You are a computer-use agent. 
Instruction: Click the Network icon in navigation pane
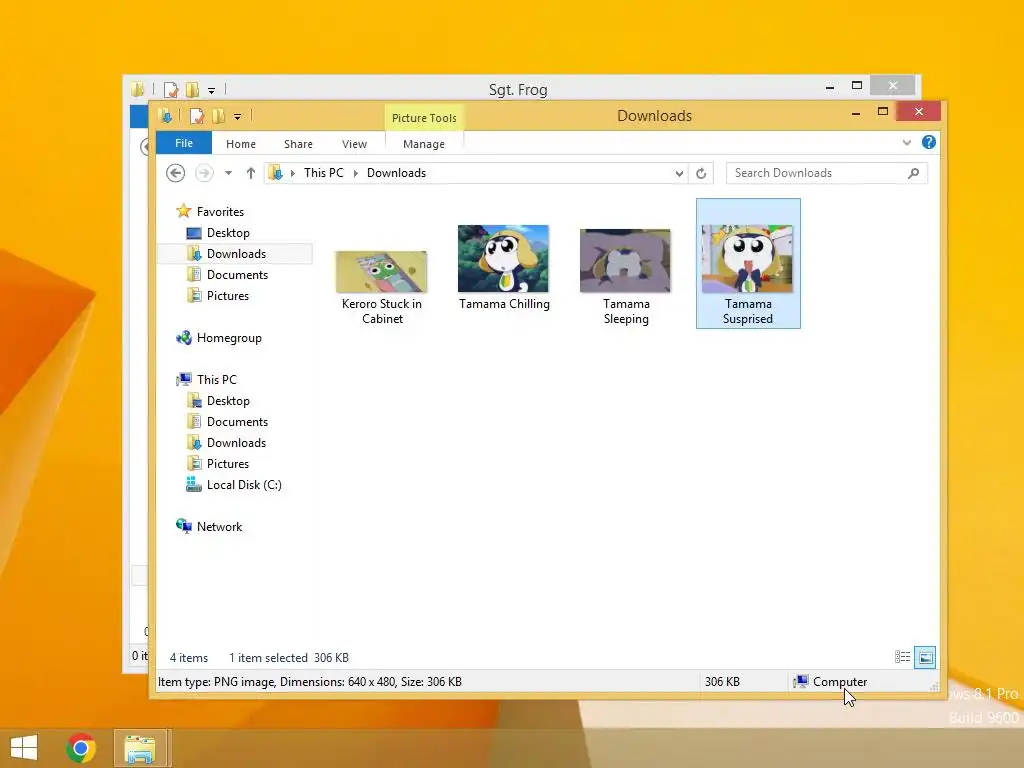pos(184,526)
